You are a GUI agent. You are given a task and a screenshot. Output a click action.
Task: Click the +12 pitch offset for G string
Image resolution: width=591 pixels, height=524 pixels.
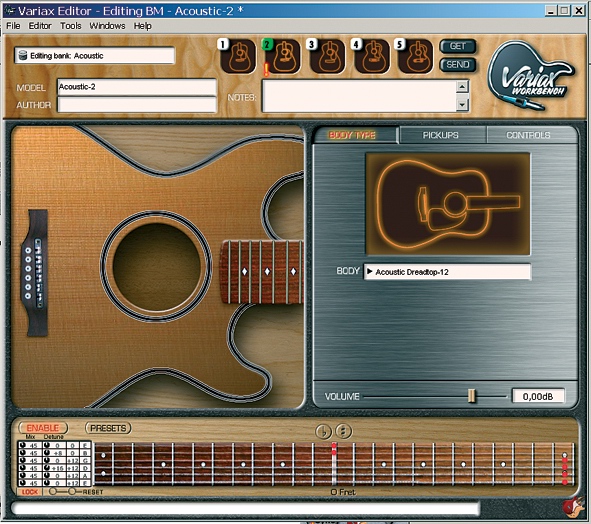coord(73,460)
